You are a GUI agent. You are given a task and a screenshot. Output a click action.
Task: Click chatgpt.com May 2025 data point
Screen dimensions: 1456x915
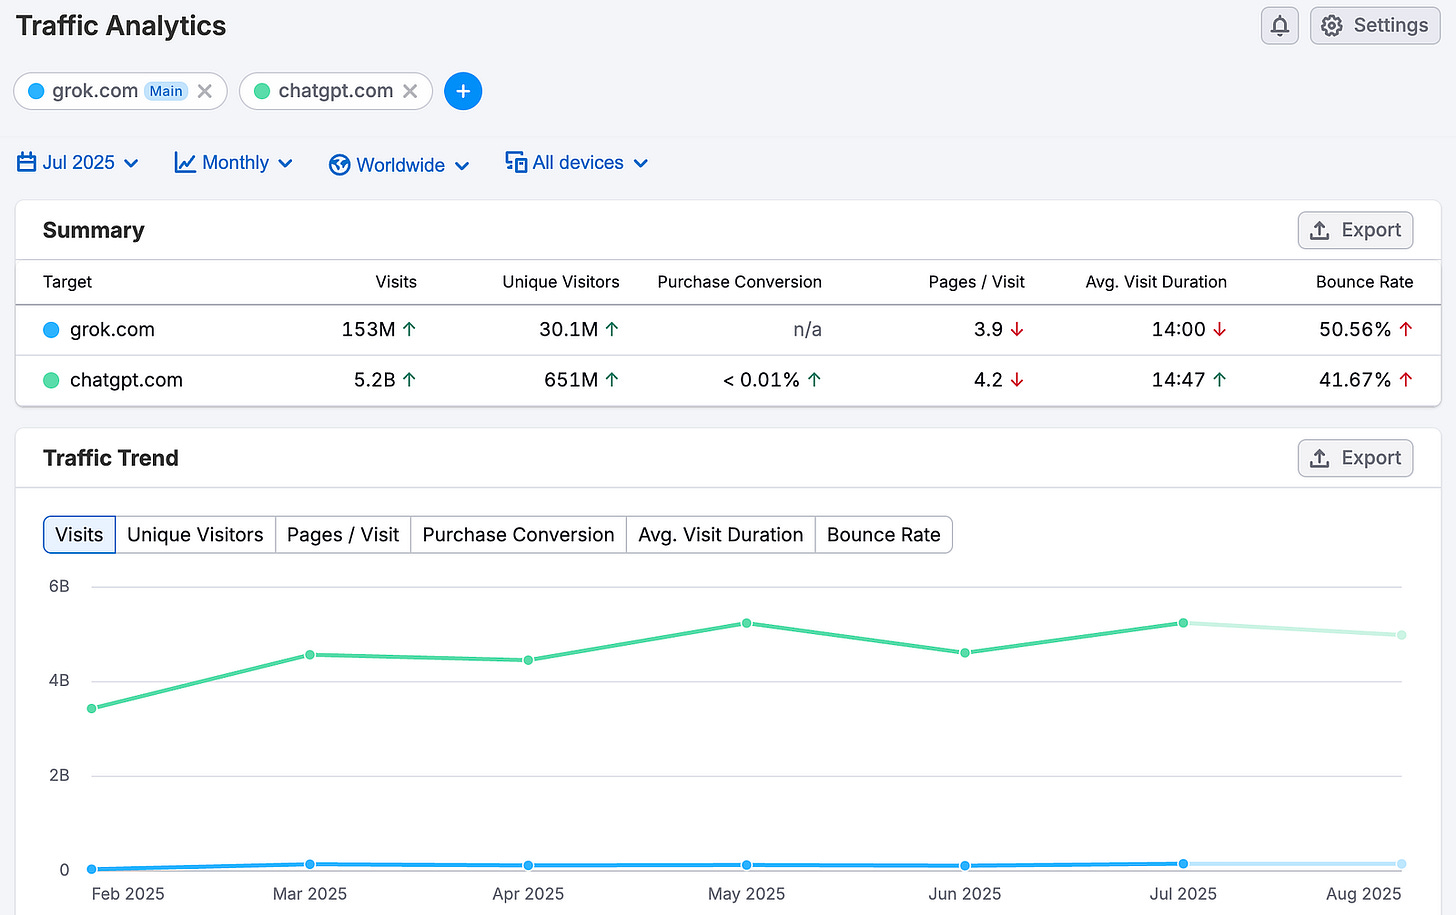747,623
